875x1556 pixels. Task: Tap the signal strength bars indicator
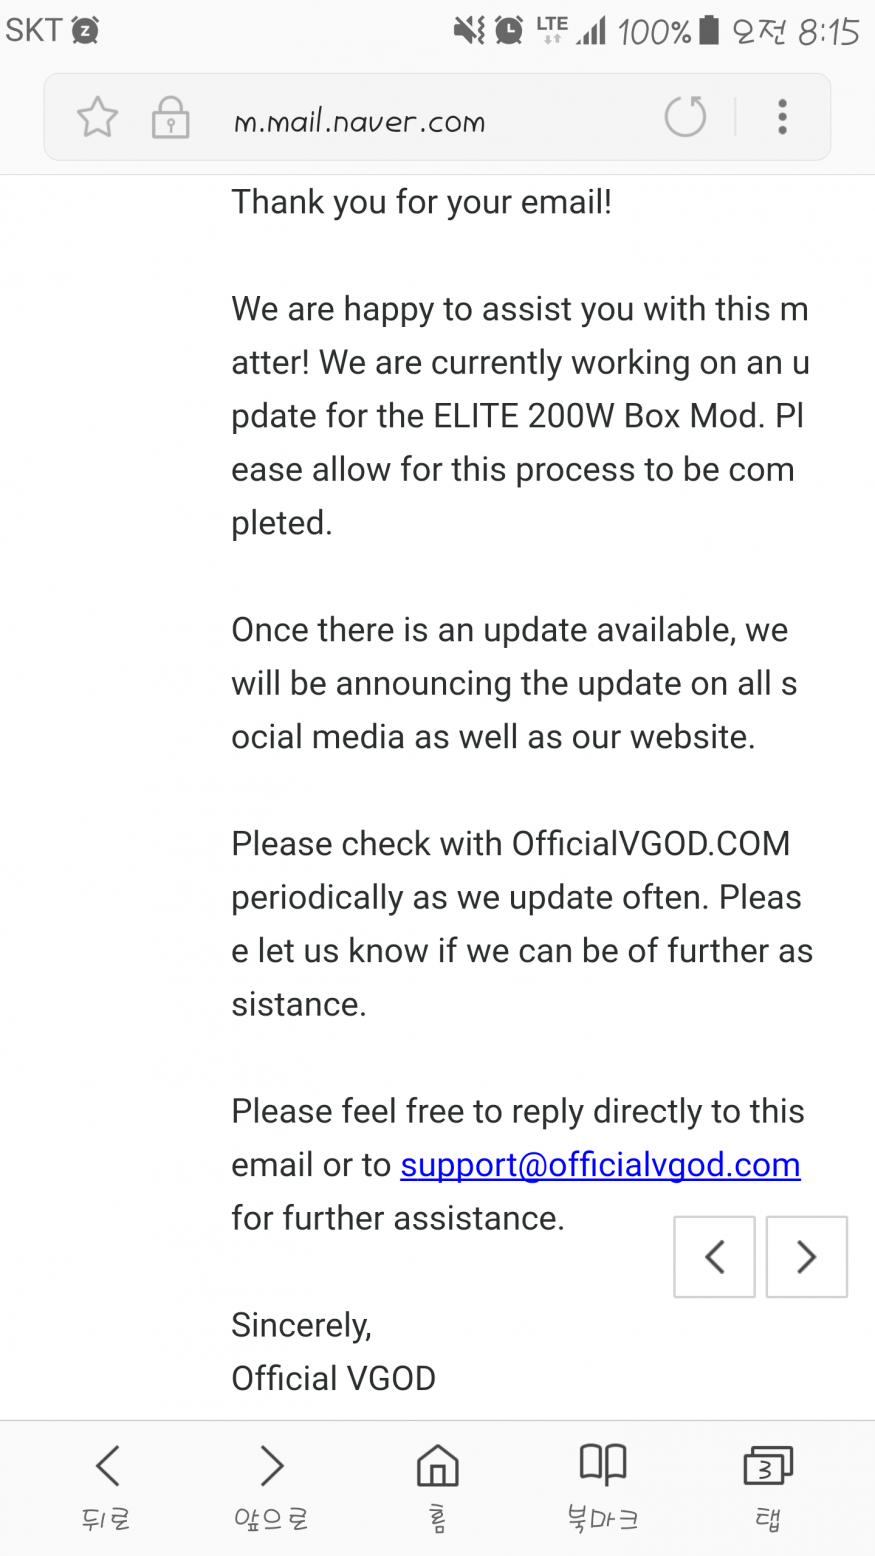(593, 32)
